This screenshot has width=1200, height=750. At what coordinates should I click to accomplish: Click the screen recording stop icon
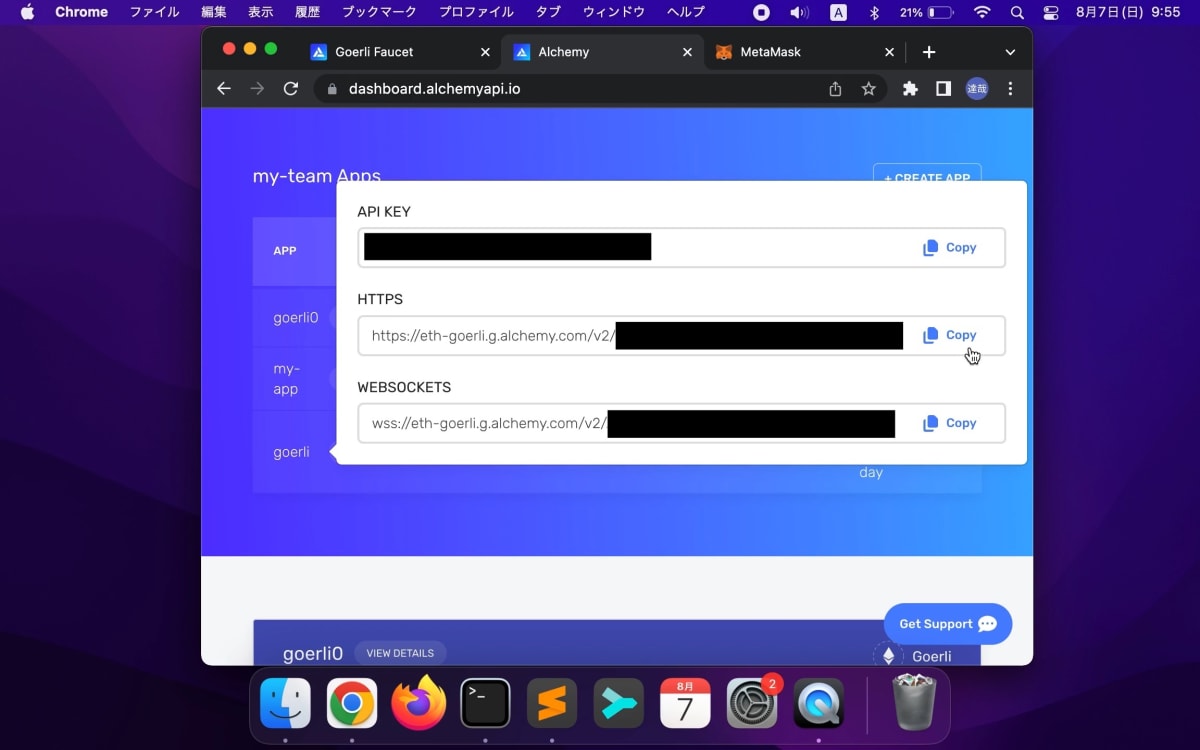tap(761, 12)
